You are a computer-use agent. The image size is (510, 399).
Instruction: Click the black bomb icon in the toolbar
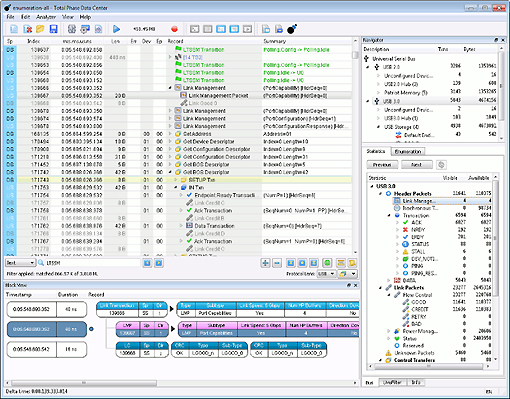point(292,29)
